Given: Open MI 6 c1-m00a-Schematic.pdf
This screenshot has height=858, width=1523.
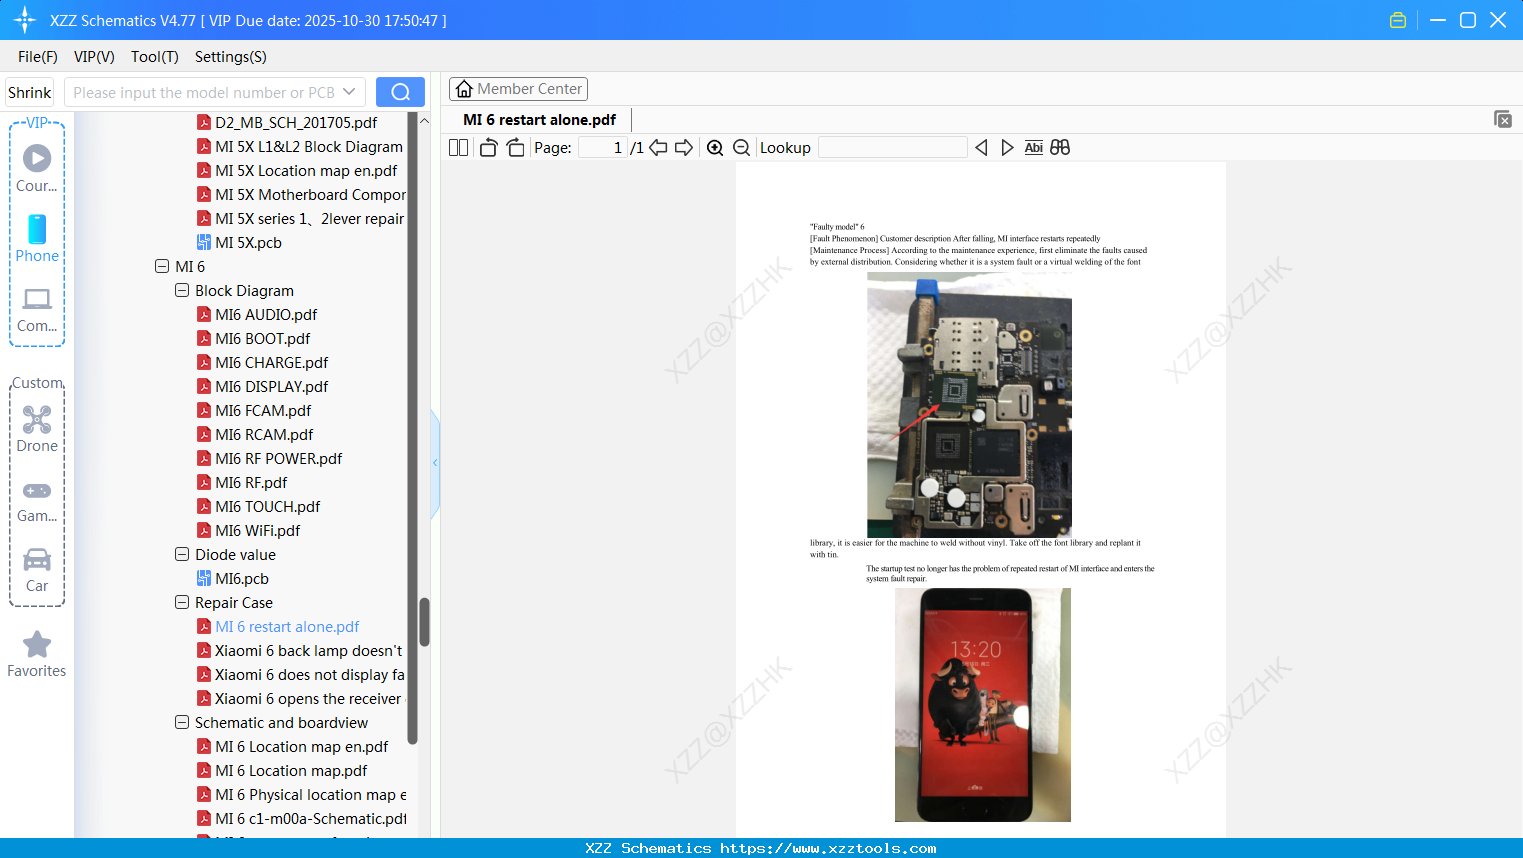Looking at the screenshot, I should point(311,818).
